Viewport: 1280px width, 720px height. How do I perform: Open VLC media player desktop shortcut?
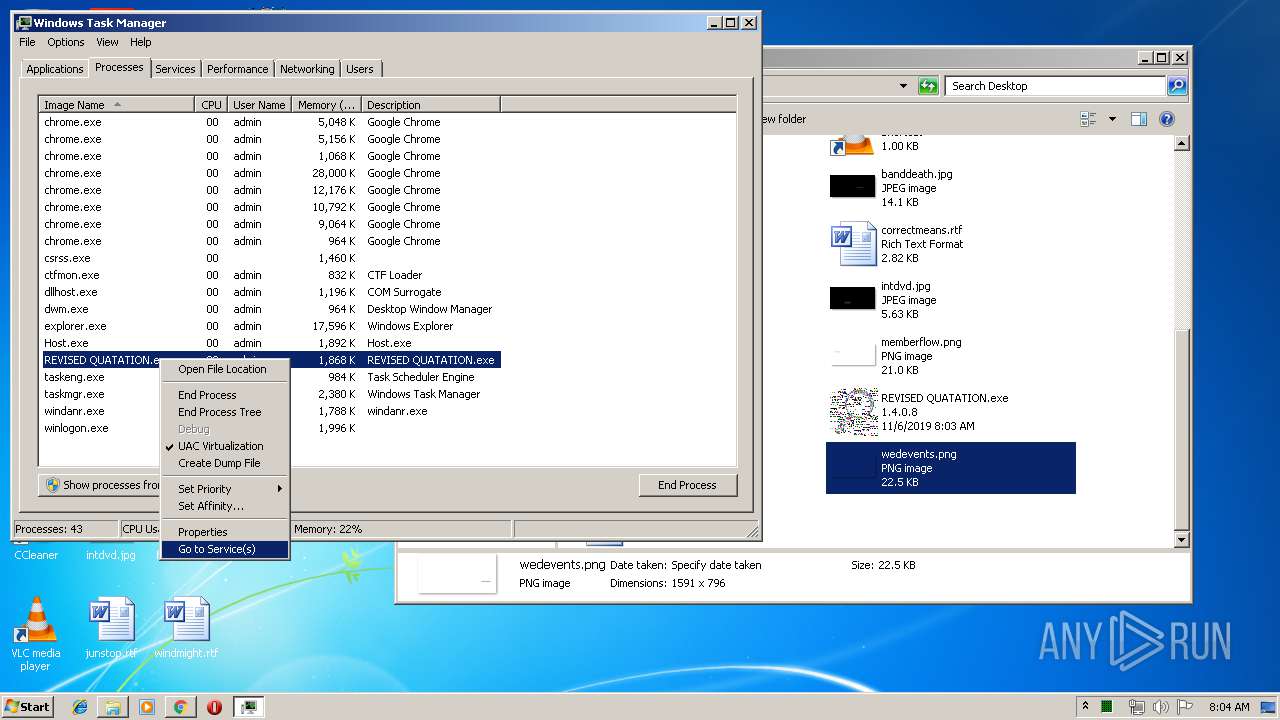pos(35,634)
